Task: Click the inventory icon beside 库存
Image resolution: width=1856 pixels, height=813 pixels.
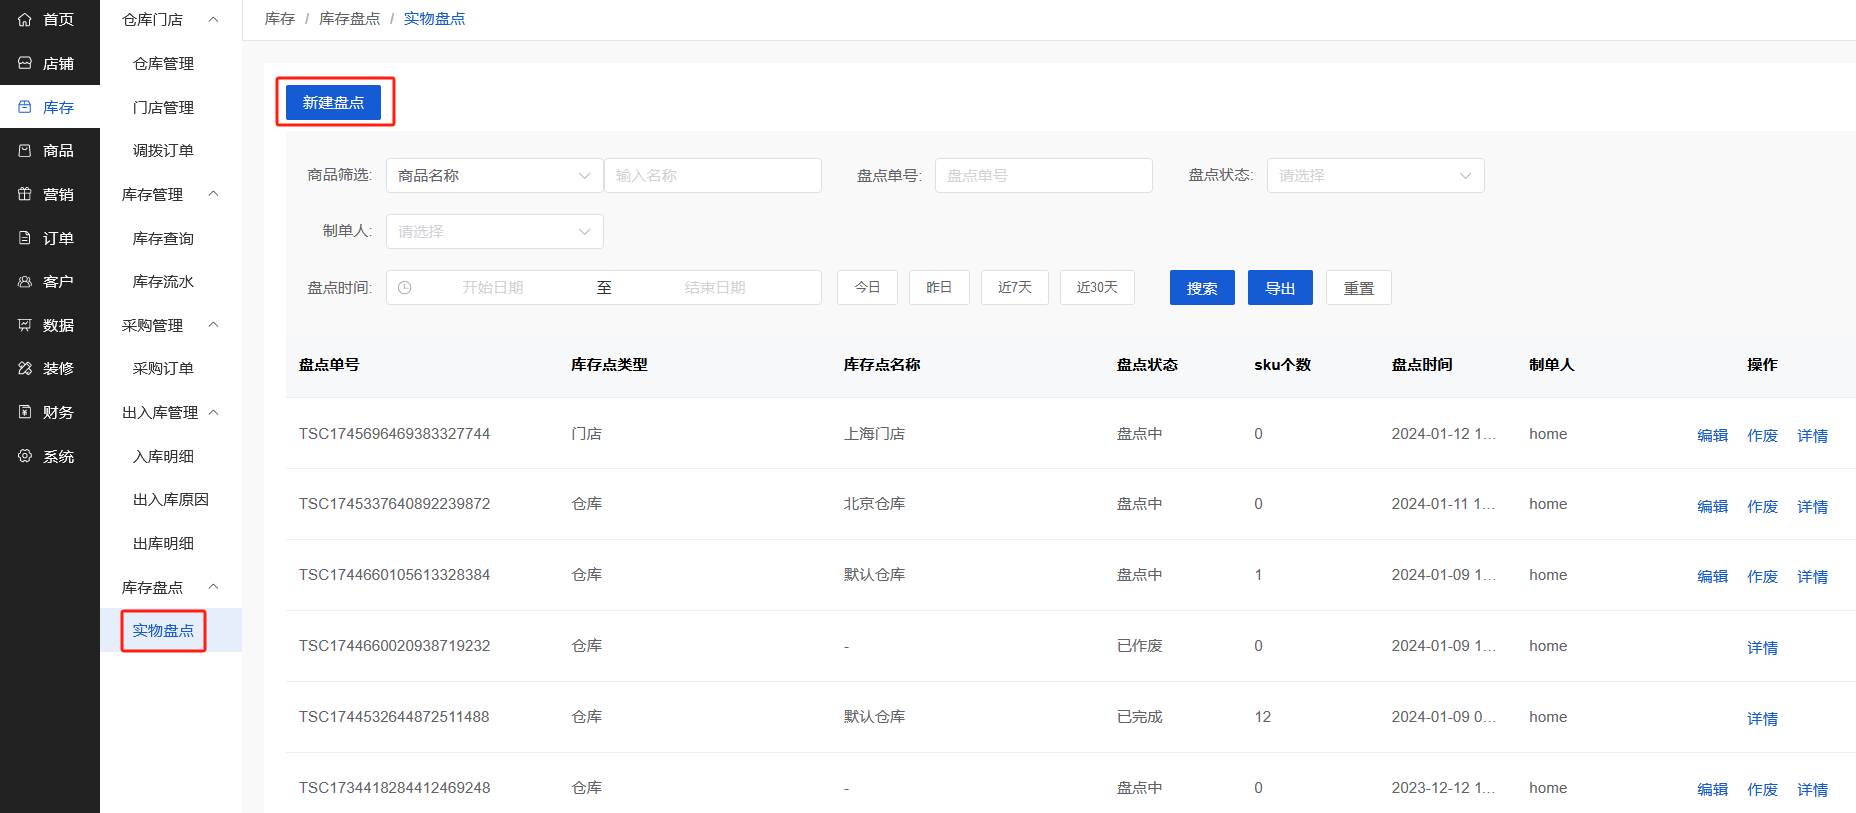Action: click(x=25, y=107)
